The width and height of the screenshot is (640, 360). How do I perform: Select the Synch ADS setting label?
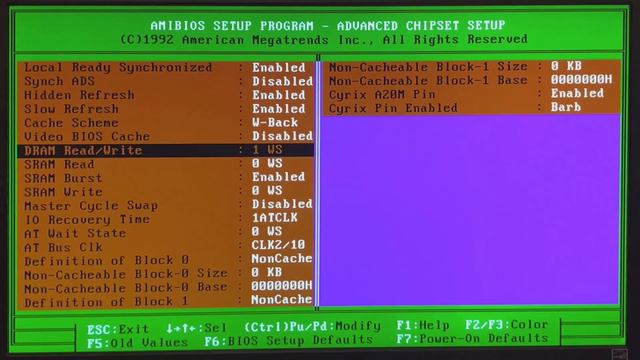[59, 82]
